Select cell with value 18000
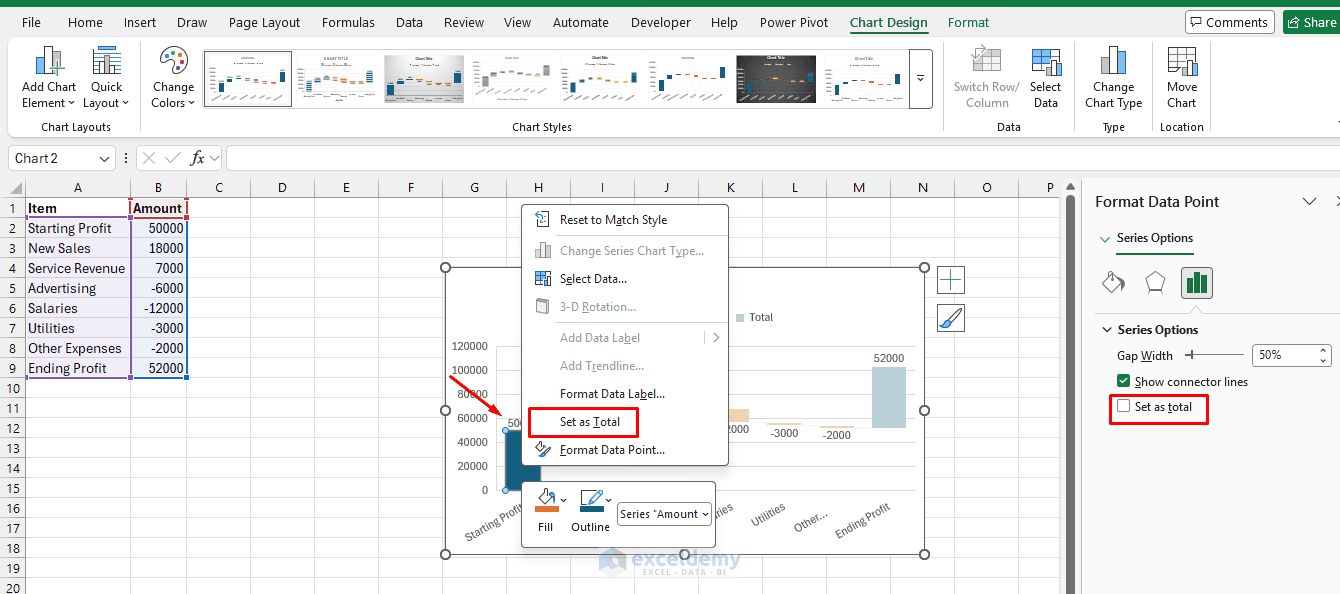Image resolution: width=1340 pixels, height=594 pixels. pos(159,248)
